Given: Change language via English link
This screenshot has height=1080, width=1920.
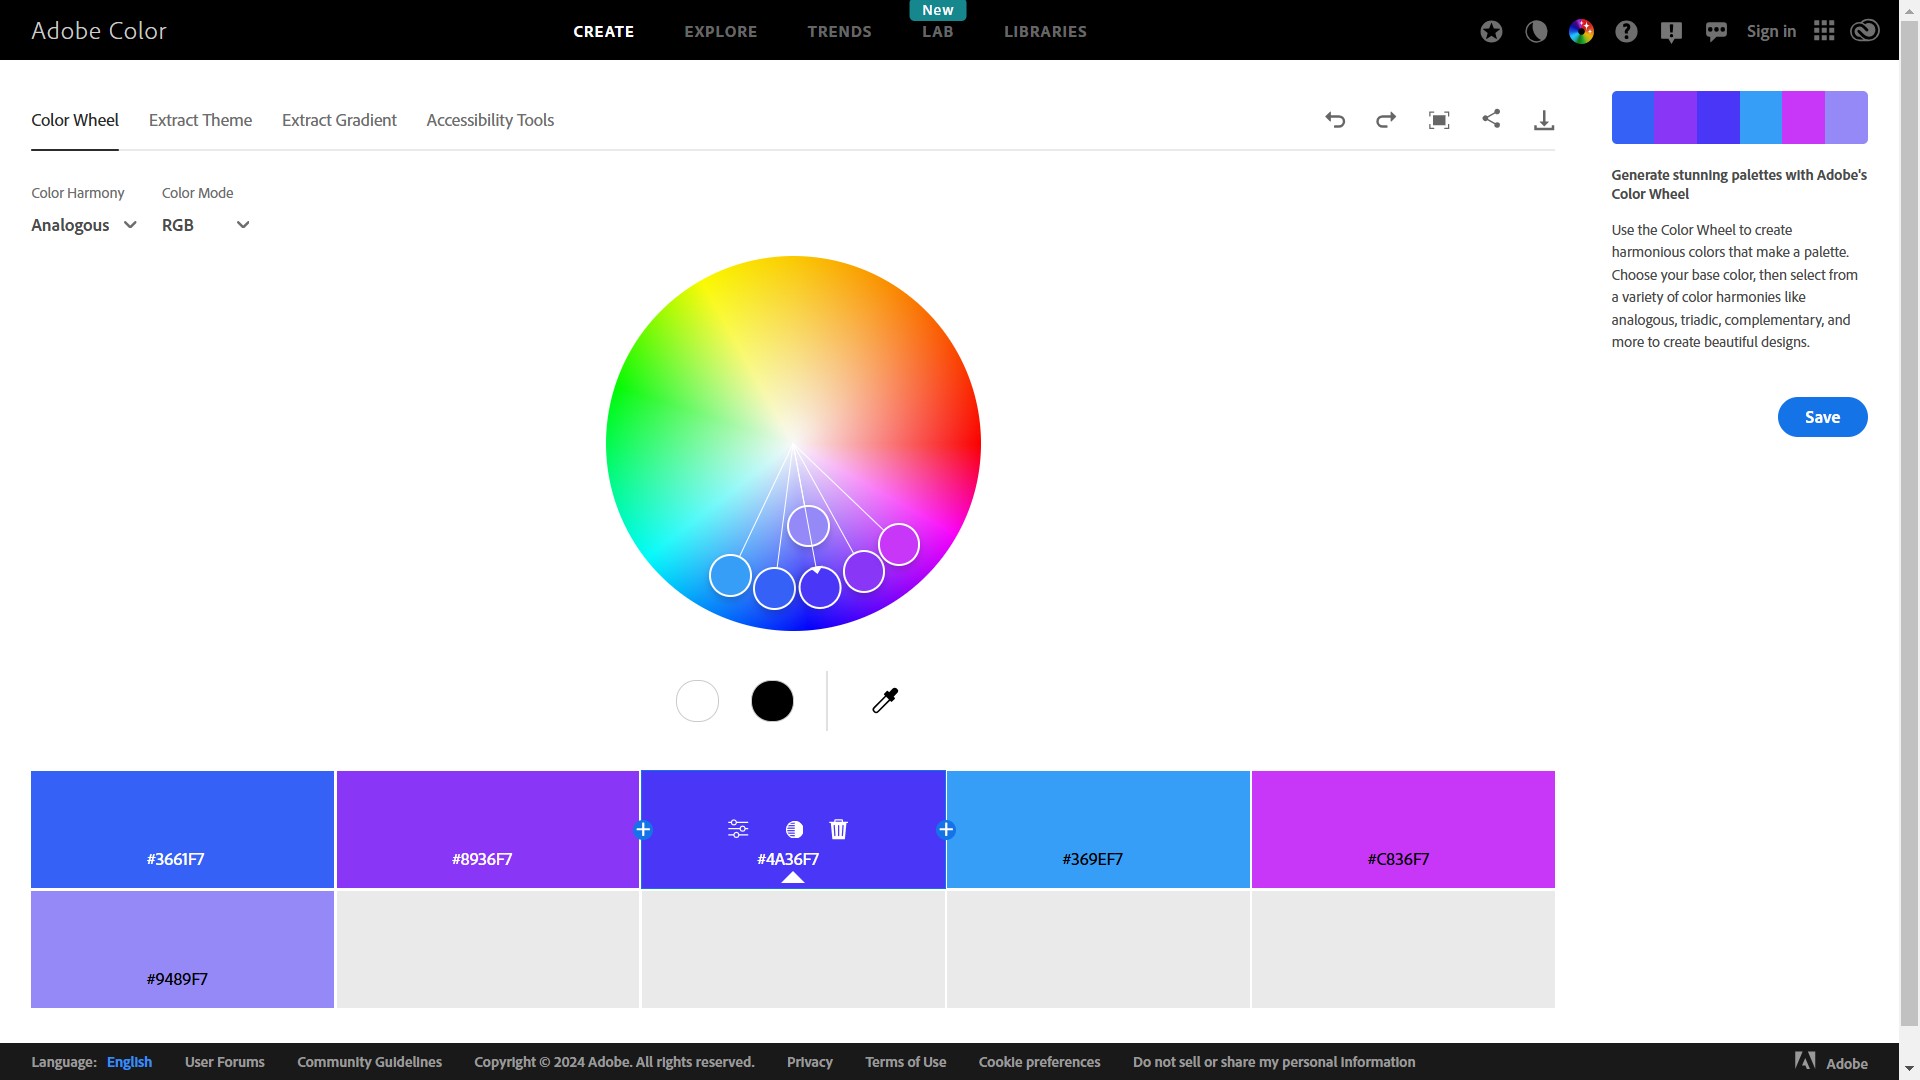Looking at the screenshot, I should pyautogui.click(x=130, y=1062).
